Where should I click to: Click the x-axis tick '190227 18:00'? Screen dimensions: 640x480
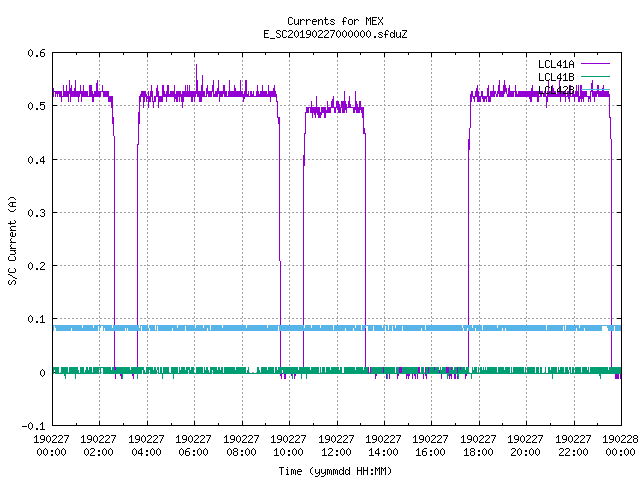[478, 446]
